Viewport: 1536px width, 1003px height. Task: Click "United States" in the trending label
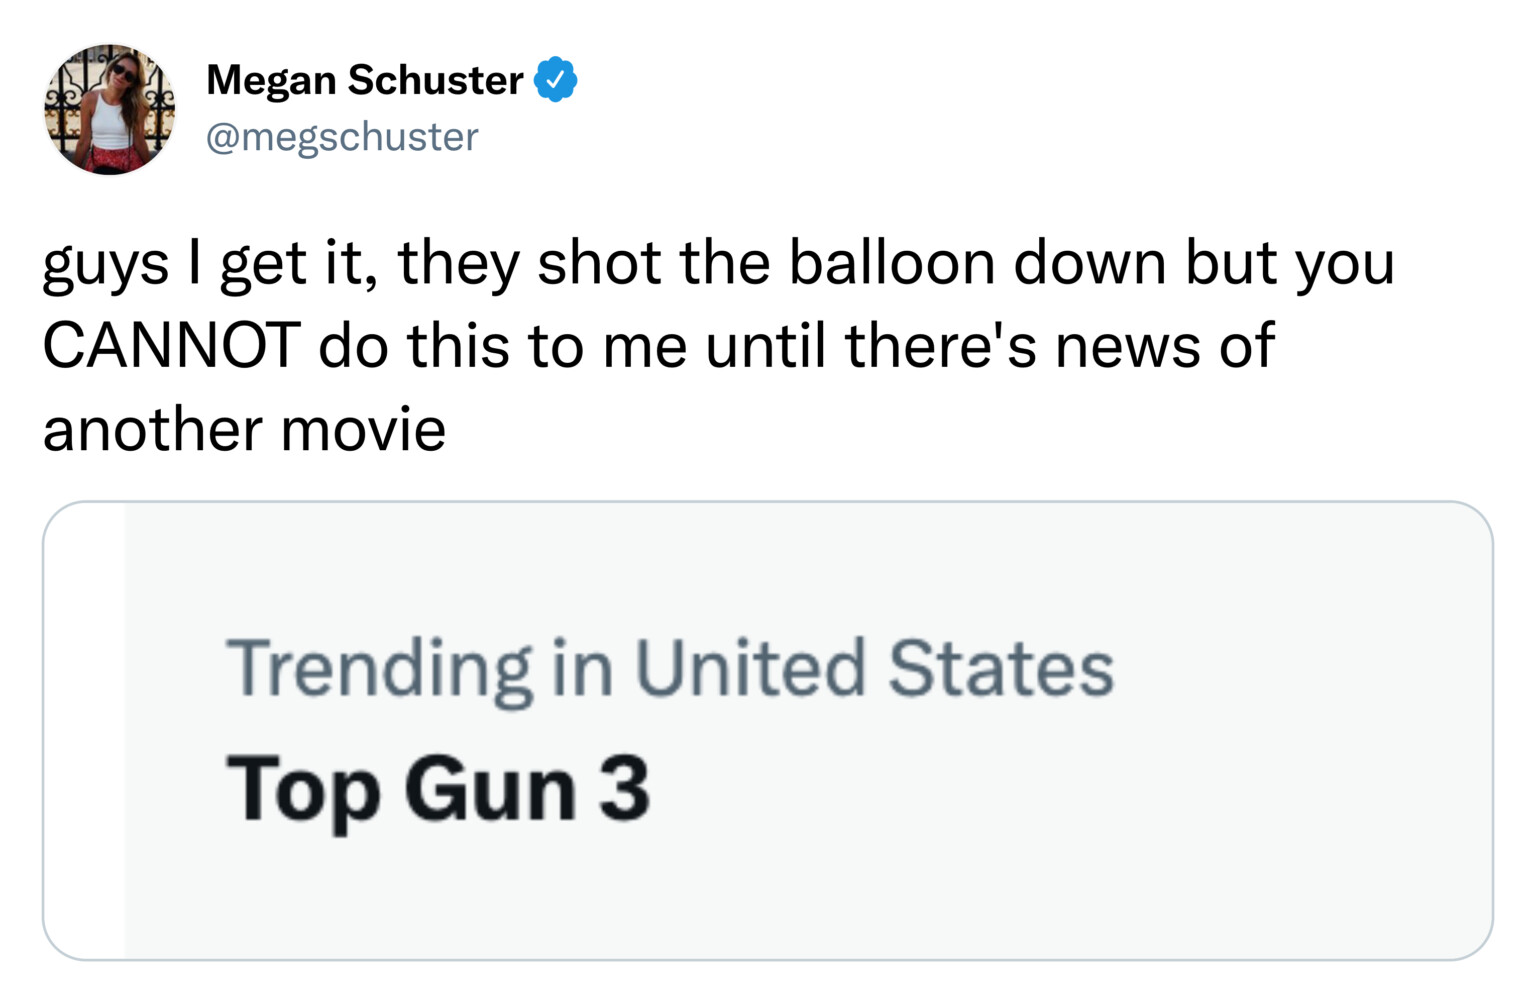(873, 668)
